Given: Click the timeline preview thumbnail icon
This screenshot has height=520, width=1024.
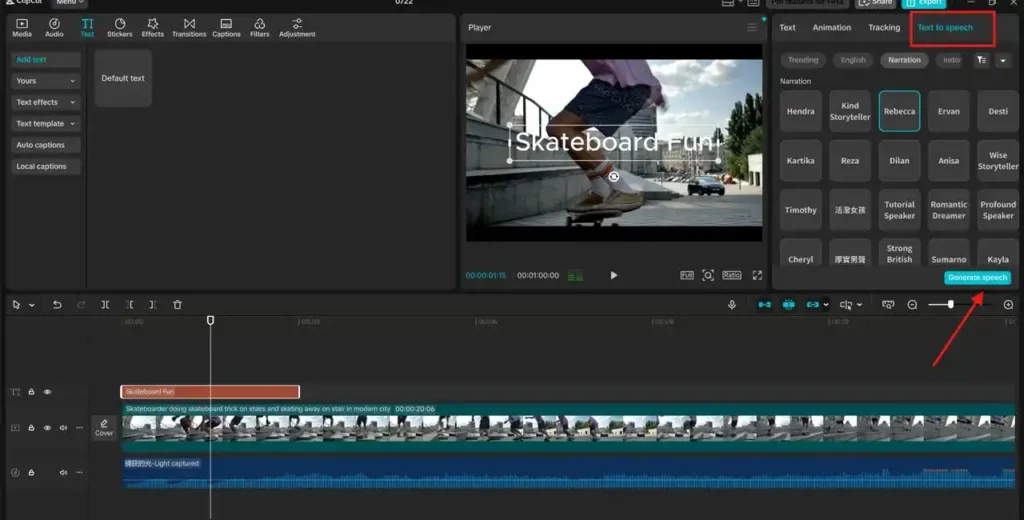Looking at the screenshot, I should (888, 304).
